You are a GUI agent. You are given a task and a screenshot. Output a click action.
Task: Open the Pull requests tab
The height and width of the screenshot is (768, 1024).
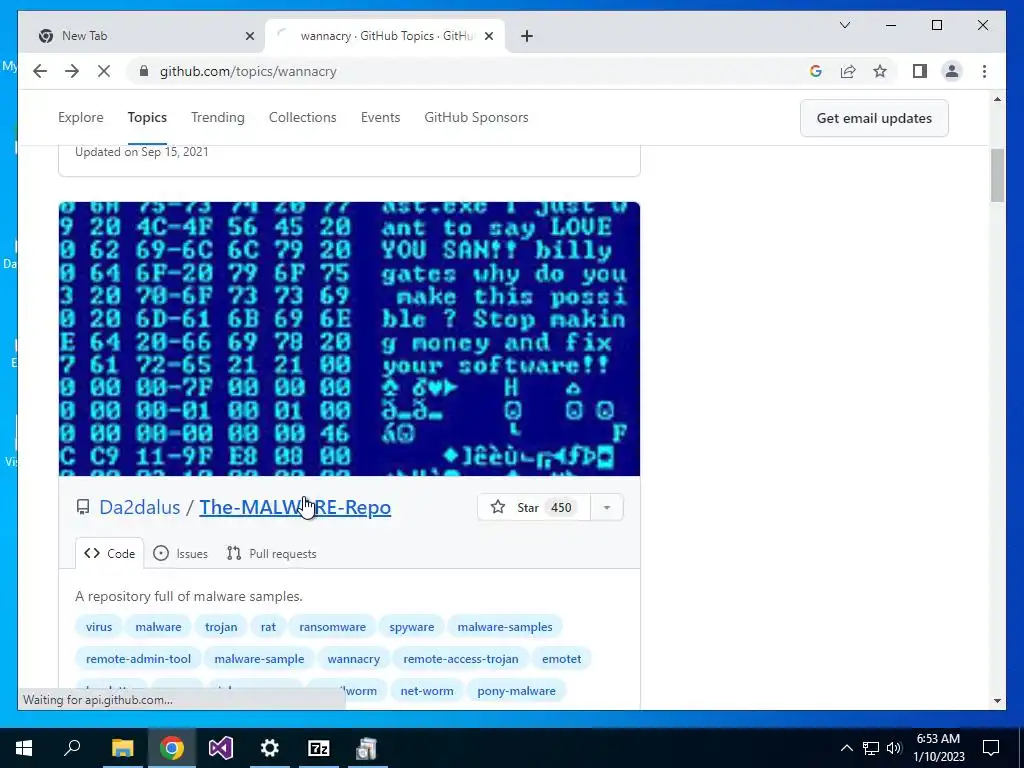(x=271, y=554)
